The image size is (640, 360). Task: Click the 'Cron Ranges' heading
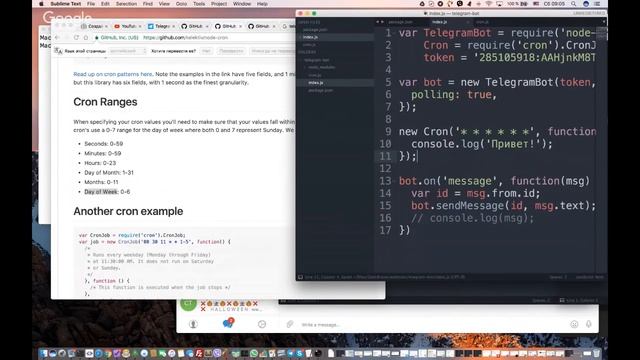tap(105, 102)
